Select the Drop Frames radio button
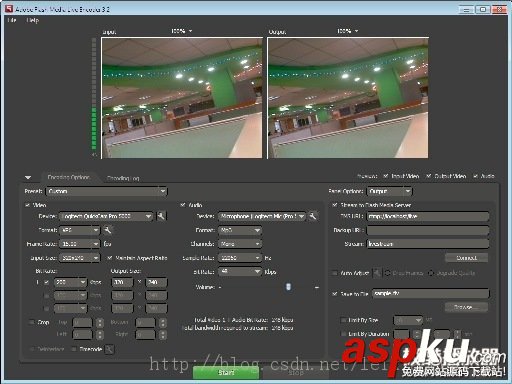This screenshot has height=384, width=512. [x=388, y=273]
